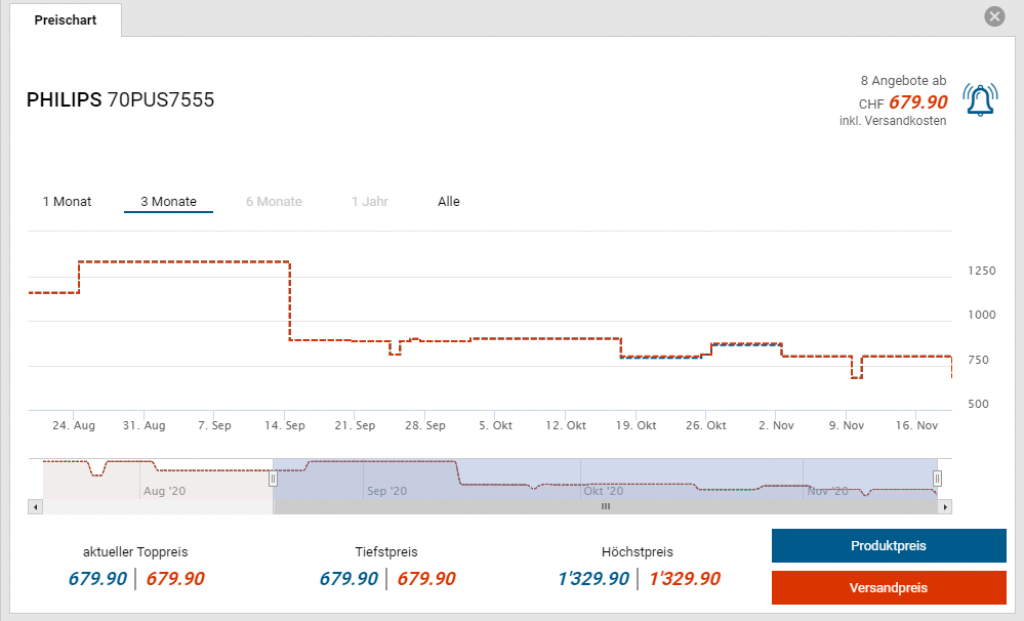Click the left range navigator handle
This screenshot has height=621, width=1024.
(x=272, y=479)
